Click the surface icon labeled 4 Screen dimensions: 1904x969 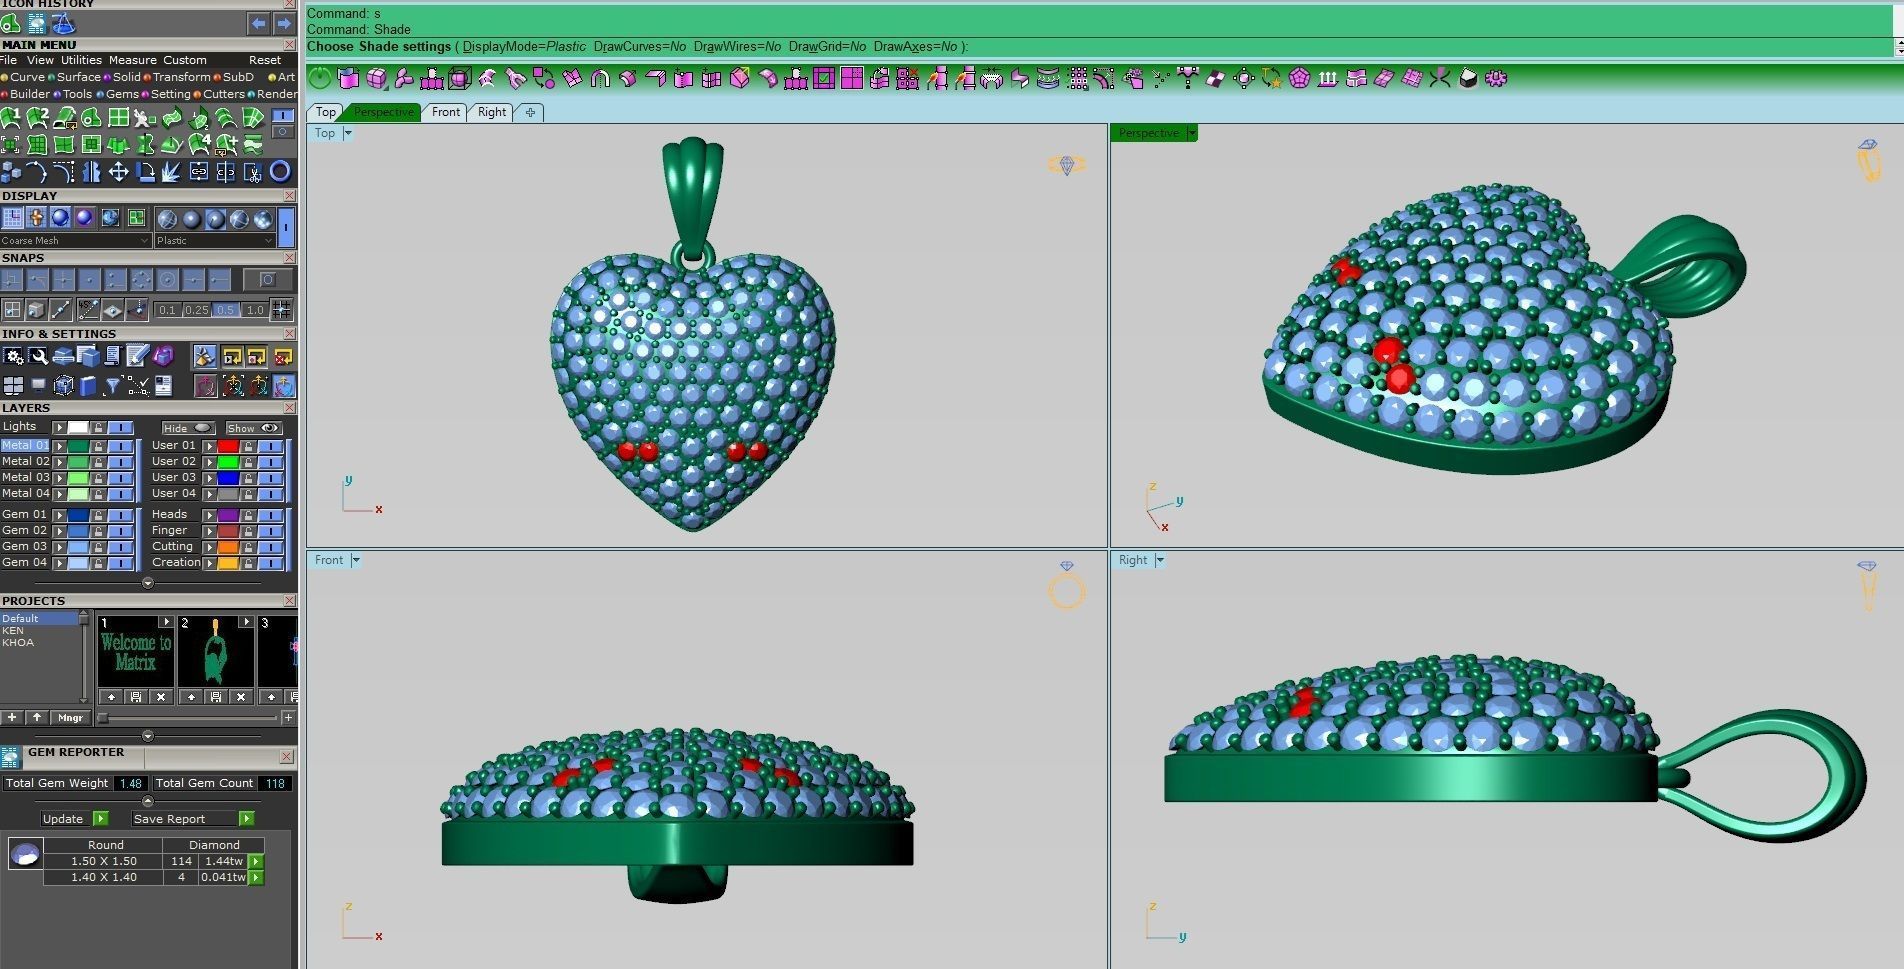pyautogui.click(x=200, y=144)
